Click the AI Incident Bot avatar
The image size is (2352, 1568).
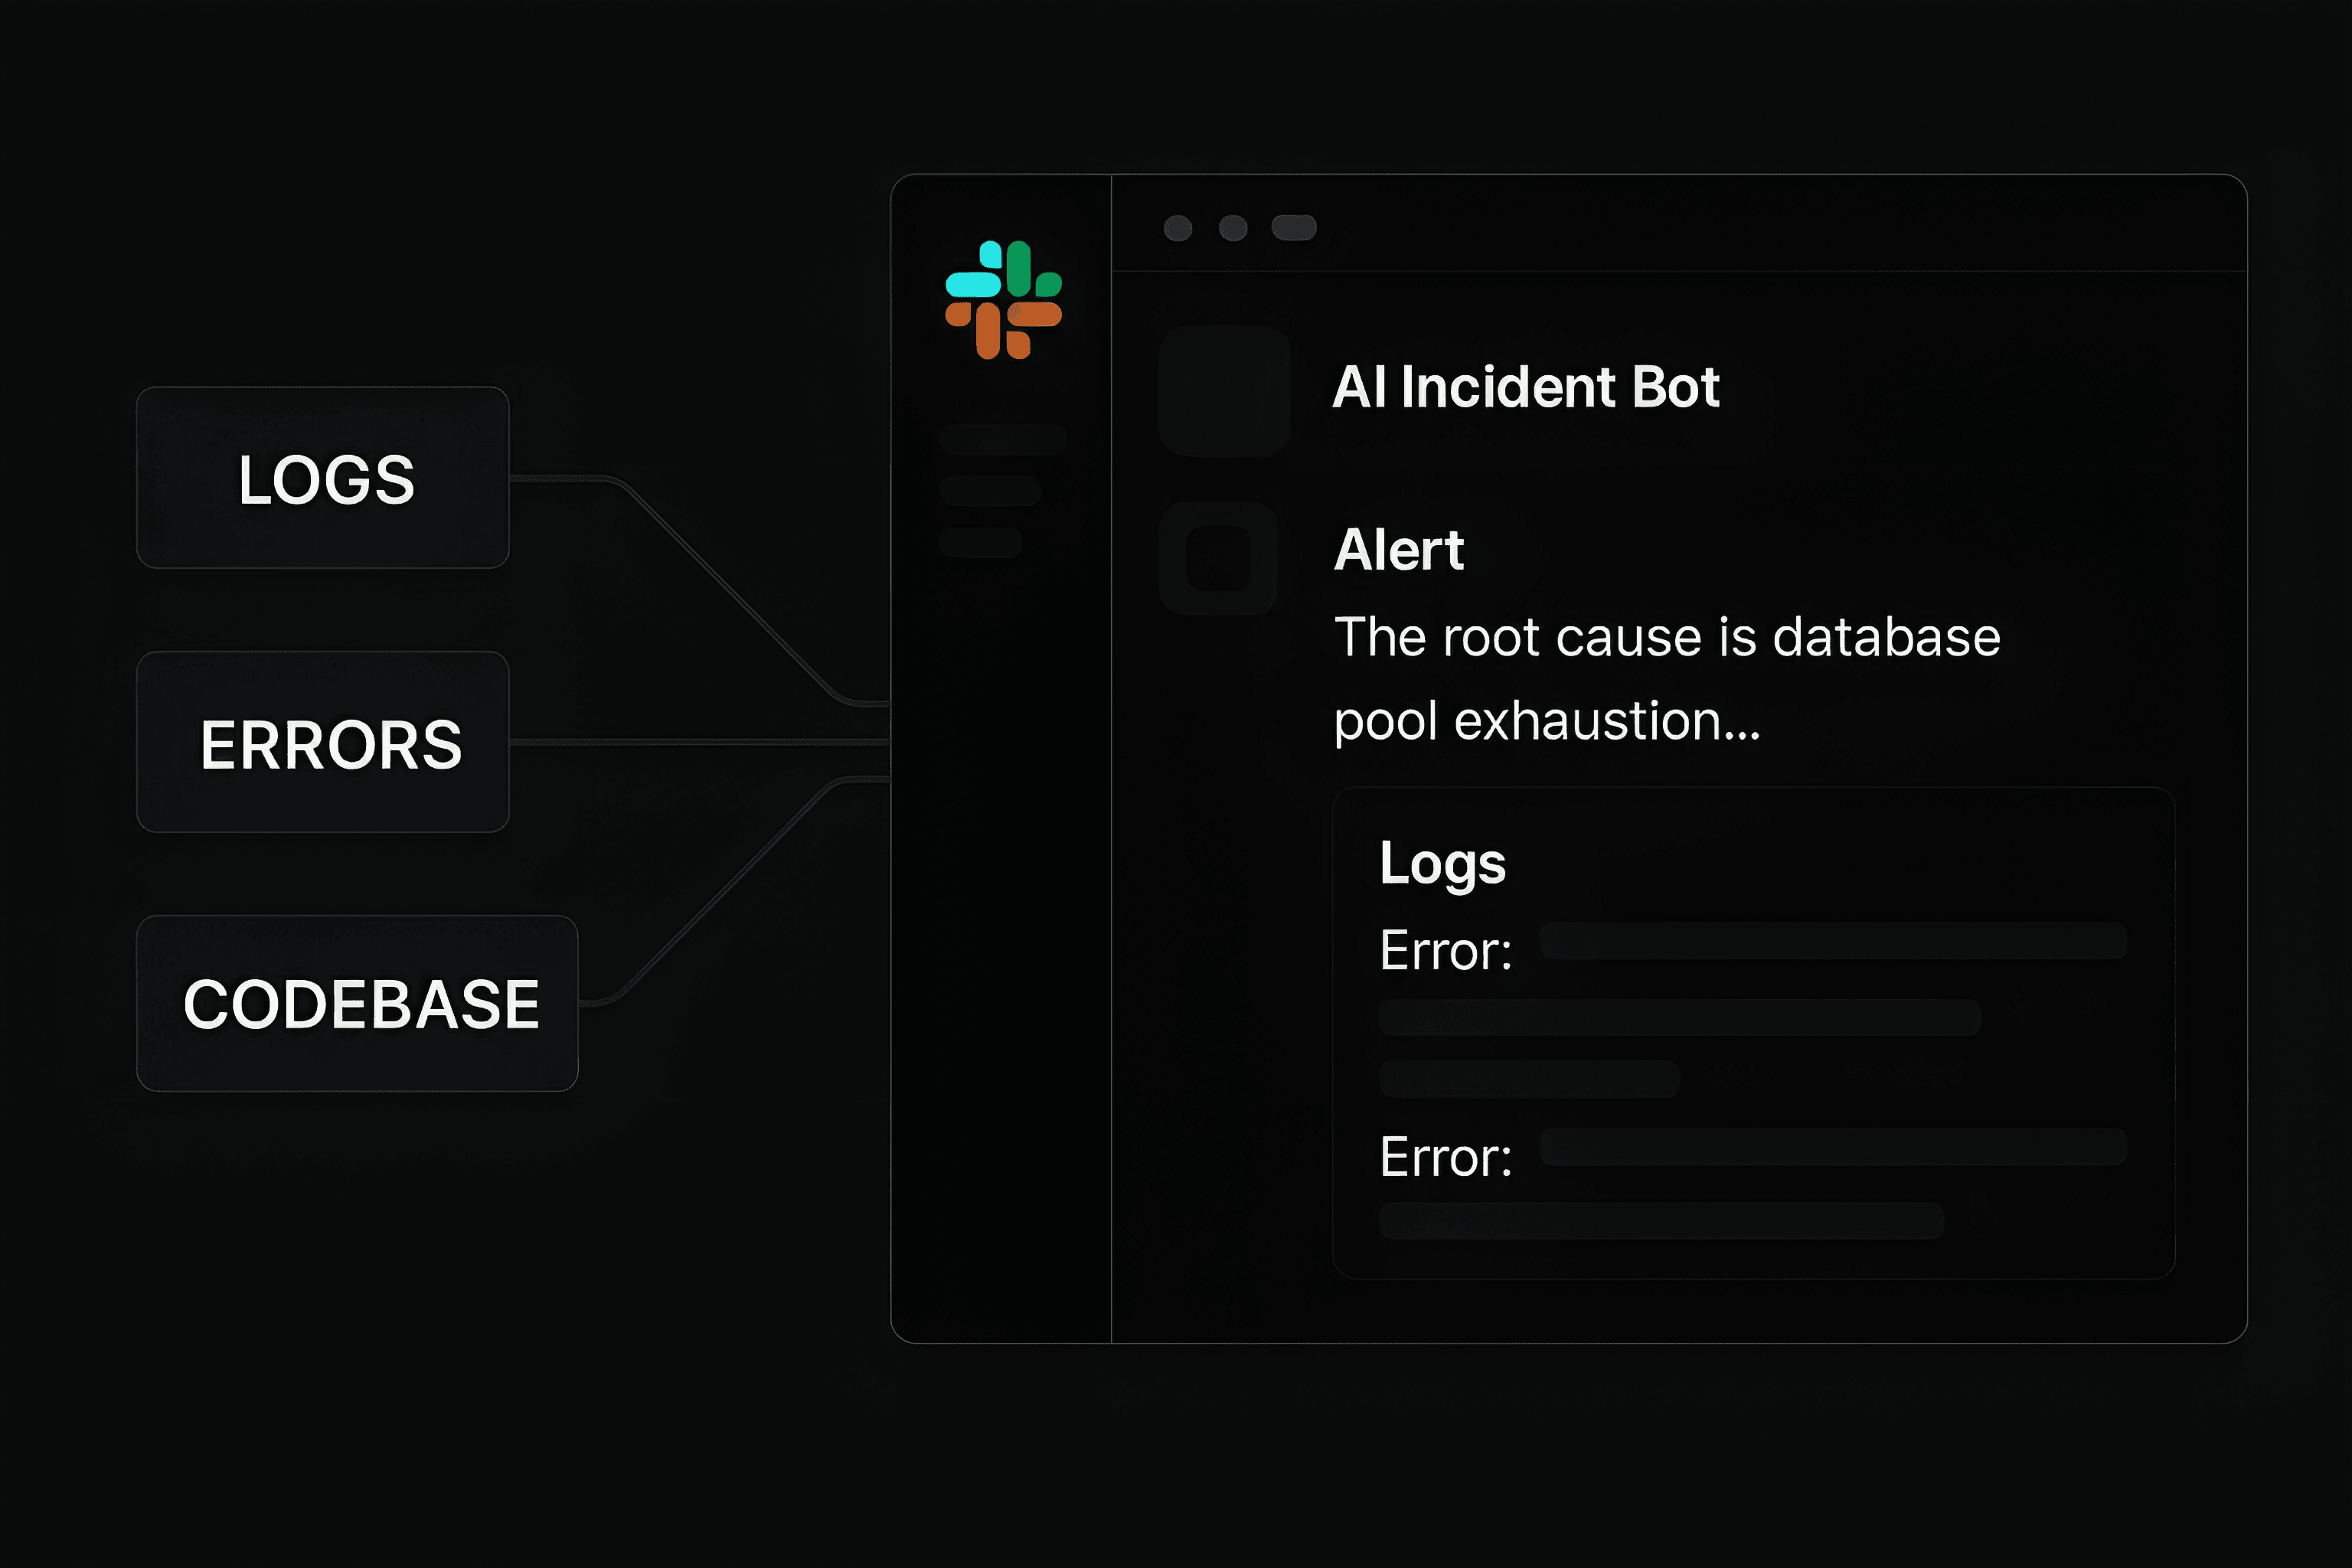[1224, 391]
